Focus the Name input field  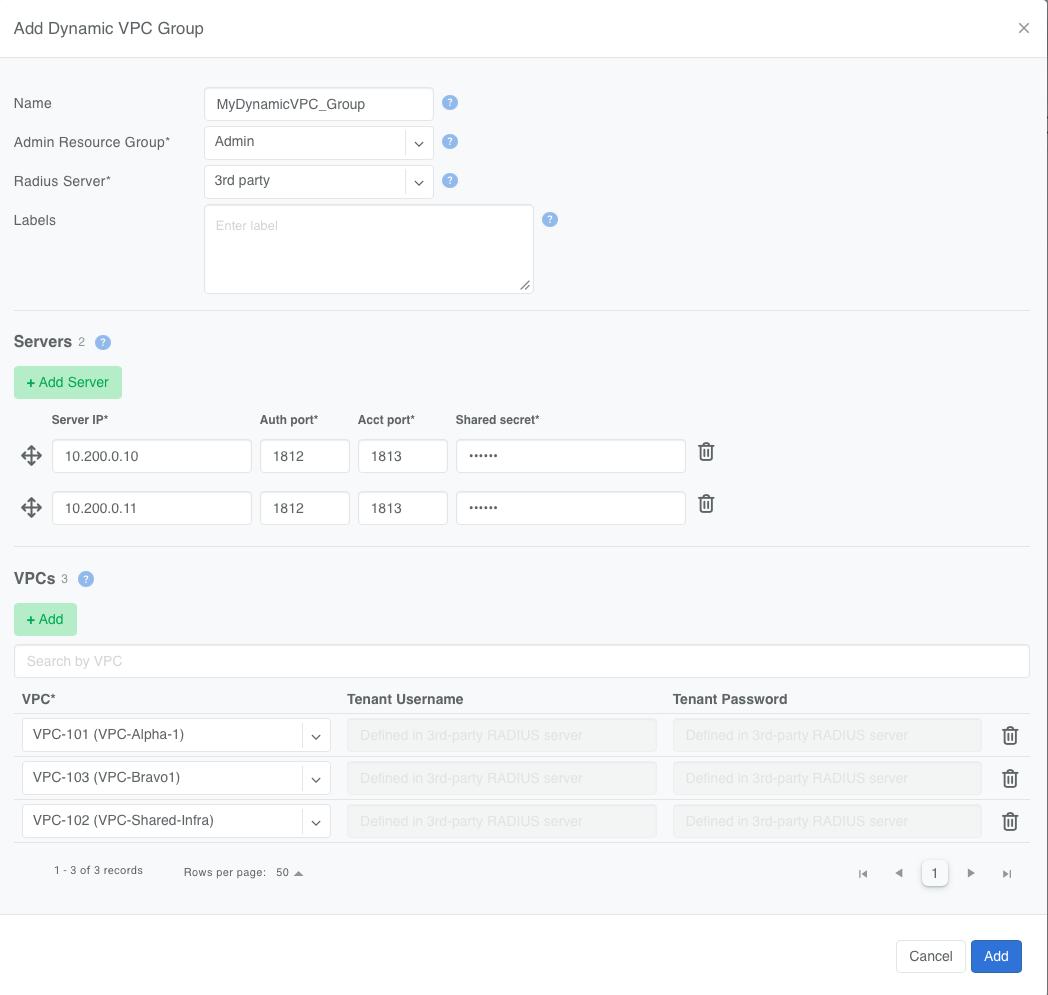(319, 104)
